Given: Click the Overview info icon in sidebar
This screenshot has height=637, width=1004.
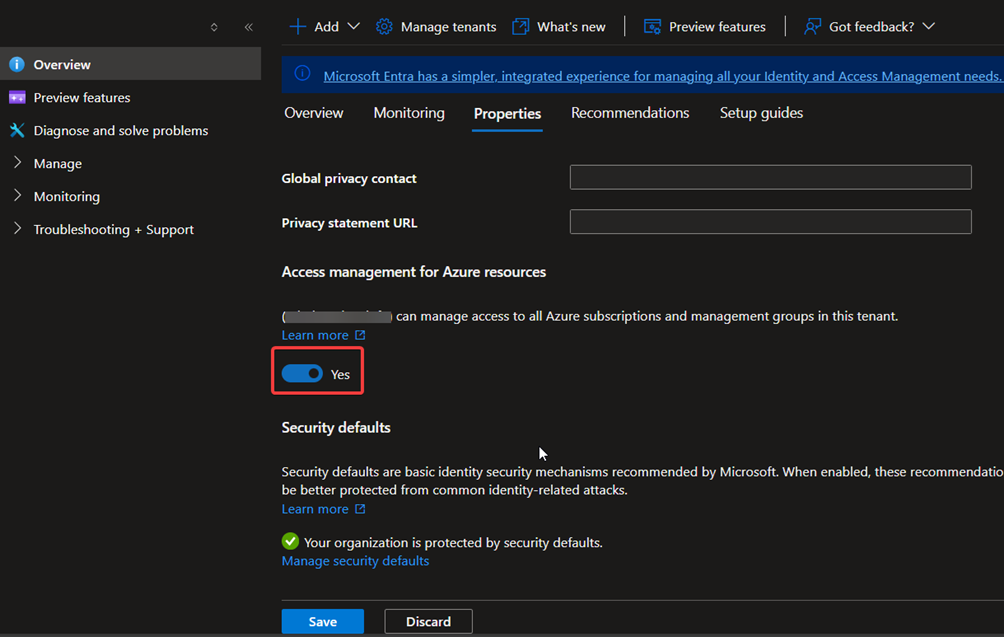Looking at the screenshot, I should tap(16, 65).
